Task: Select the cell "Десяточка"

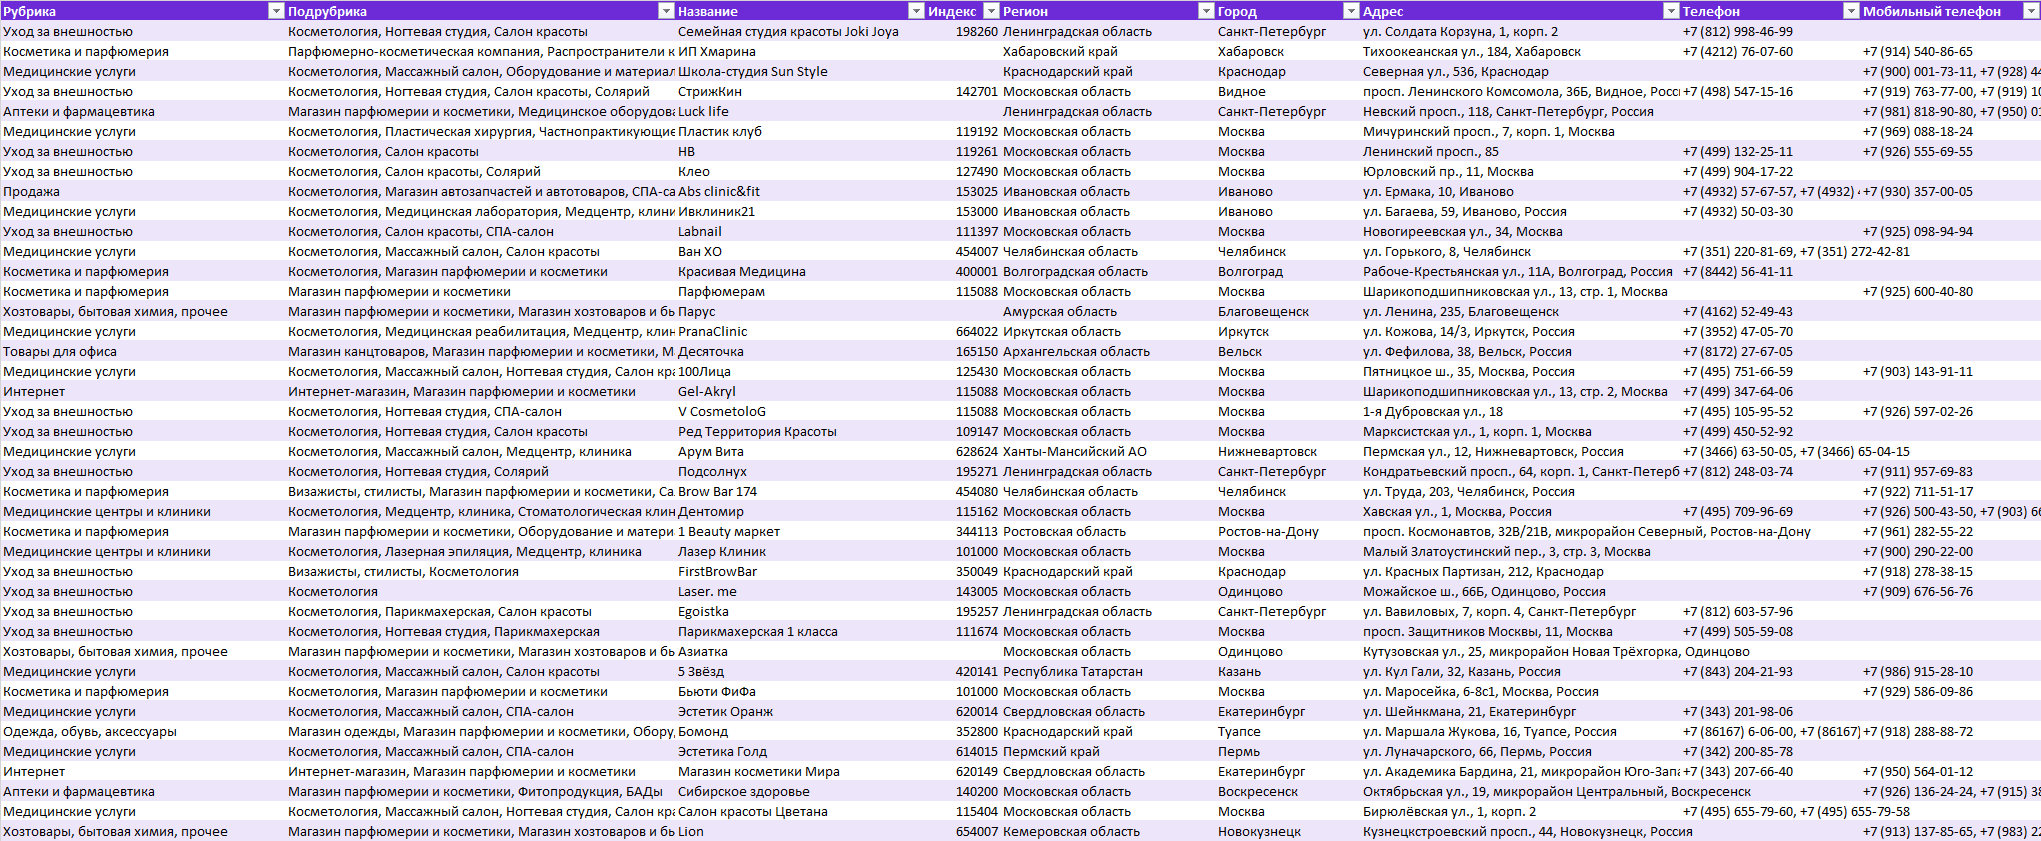Action: point(800,351)
